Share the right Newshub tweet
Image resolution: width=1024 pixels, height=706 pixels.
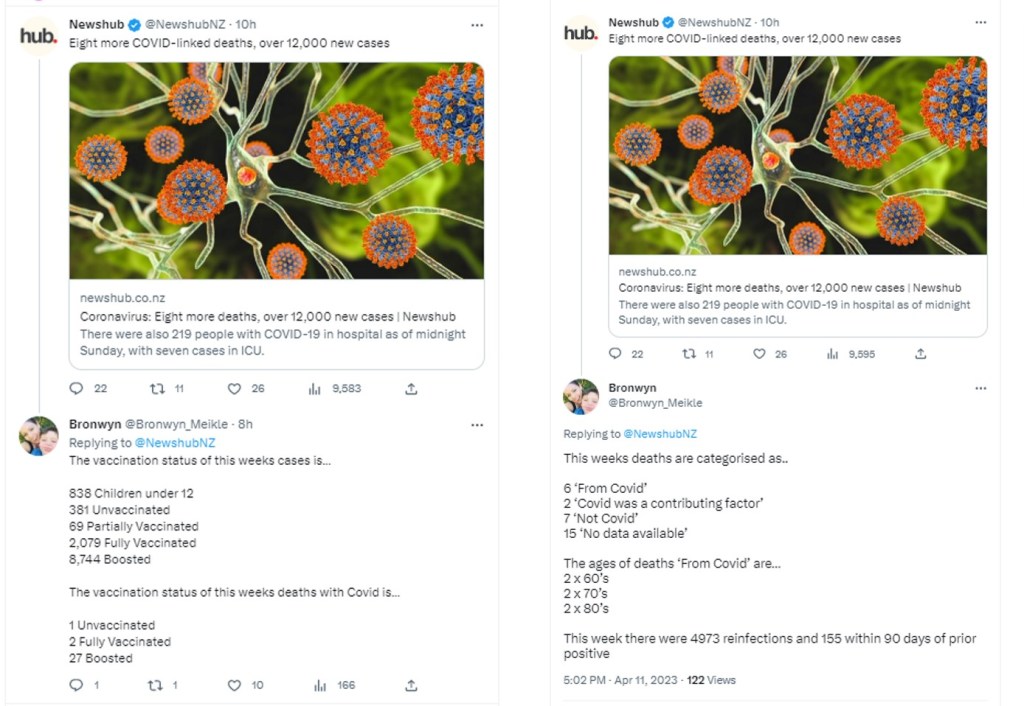920,354
